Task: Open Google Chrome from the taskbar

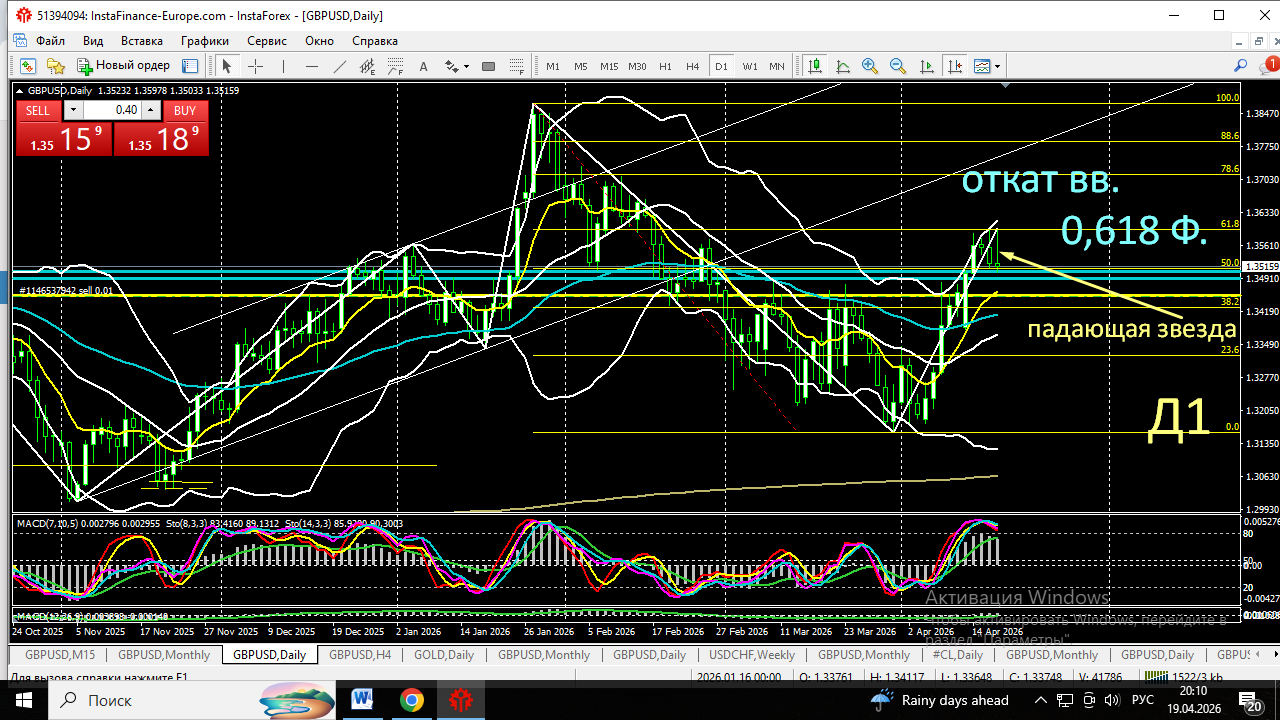Action: [x=411, y=700]
